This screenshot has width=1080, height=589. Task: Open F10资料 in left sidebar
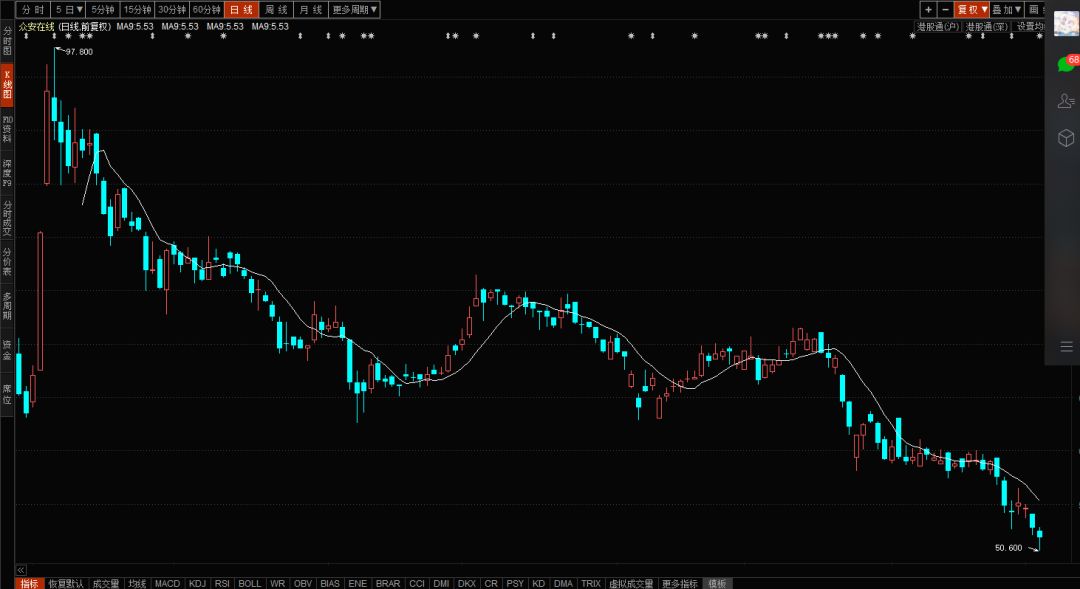pyautogui.click(x=7, y=129)
